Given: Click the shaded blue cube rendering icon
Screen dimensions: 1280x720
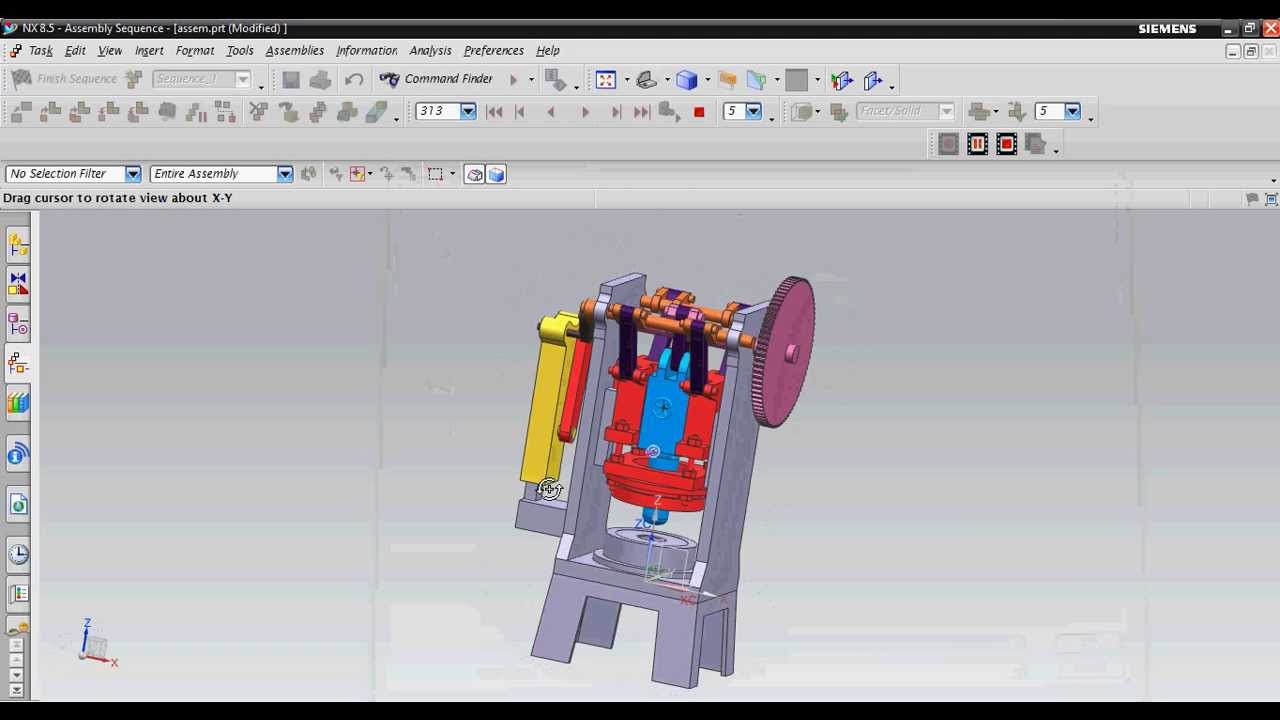Looking at the screenshot, I should [x=686, y=80].
